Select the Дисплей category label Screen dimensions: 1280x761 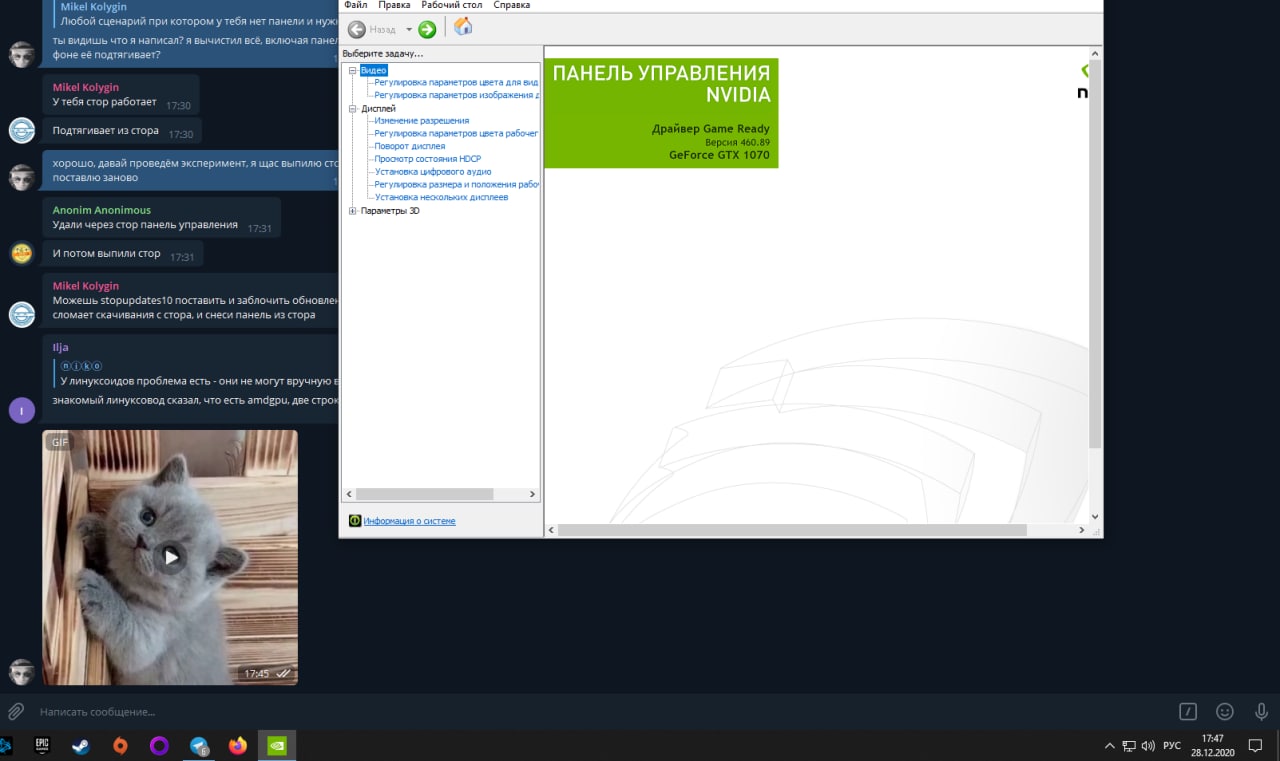[378, 108]
